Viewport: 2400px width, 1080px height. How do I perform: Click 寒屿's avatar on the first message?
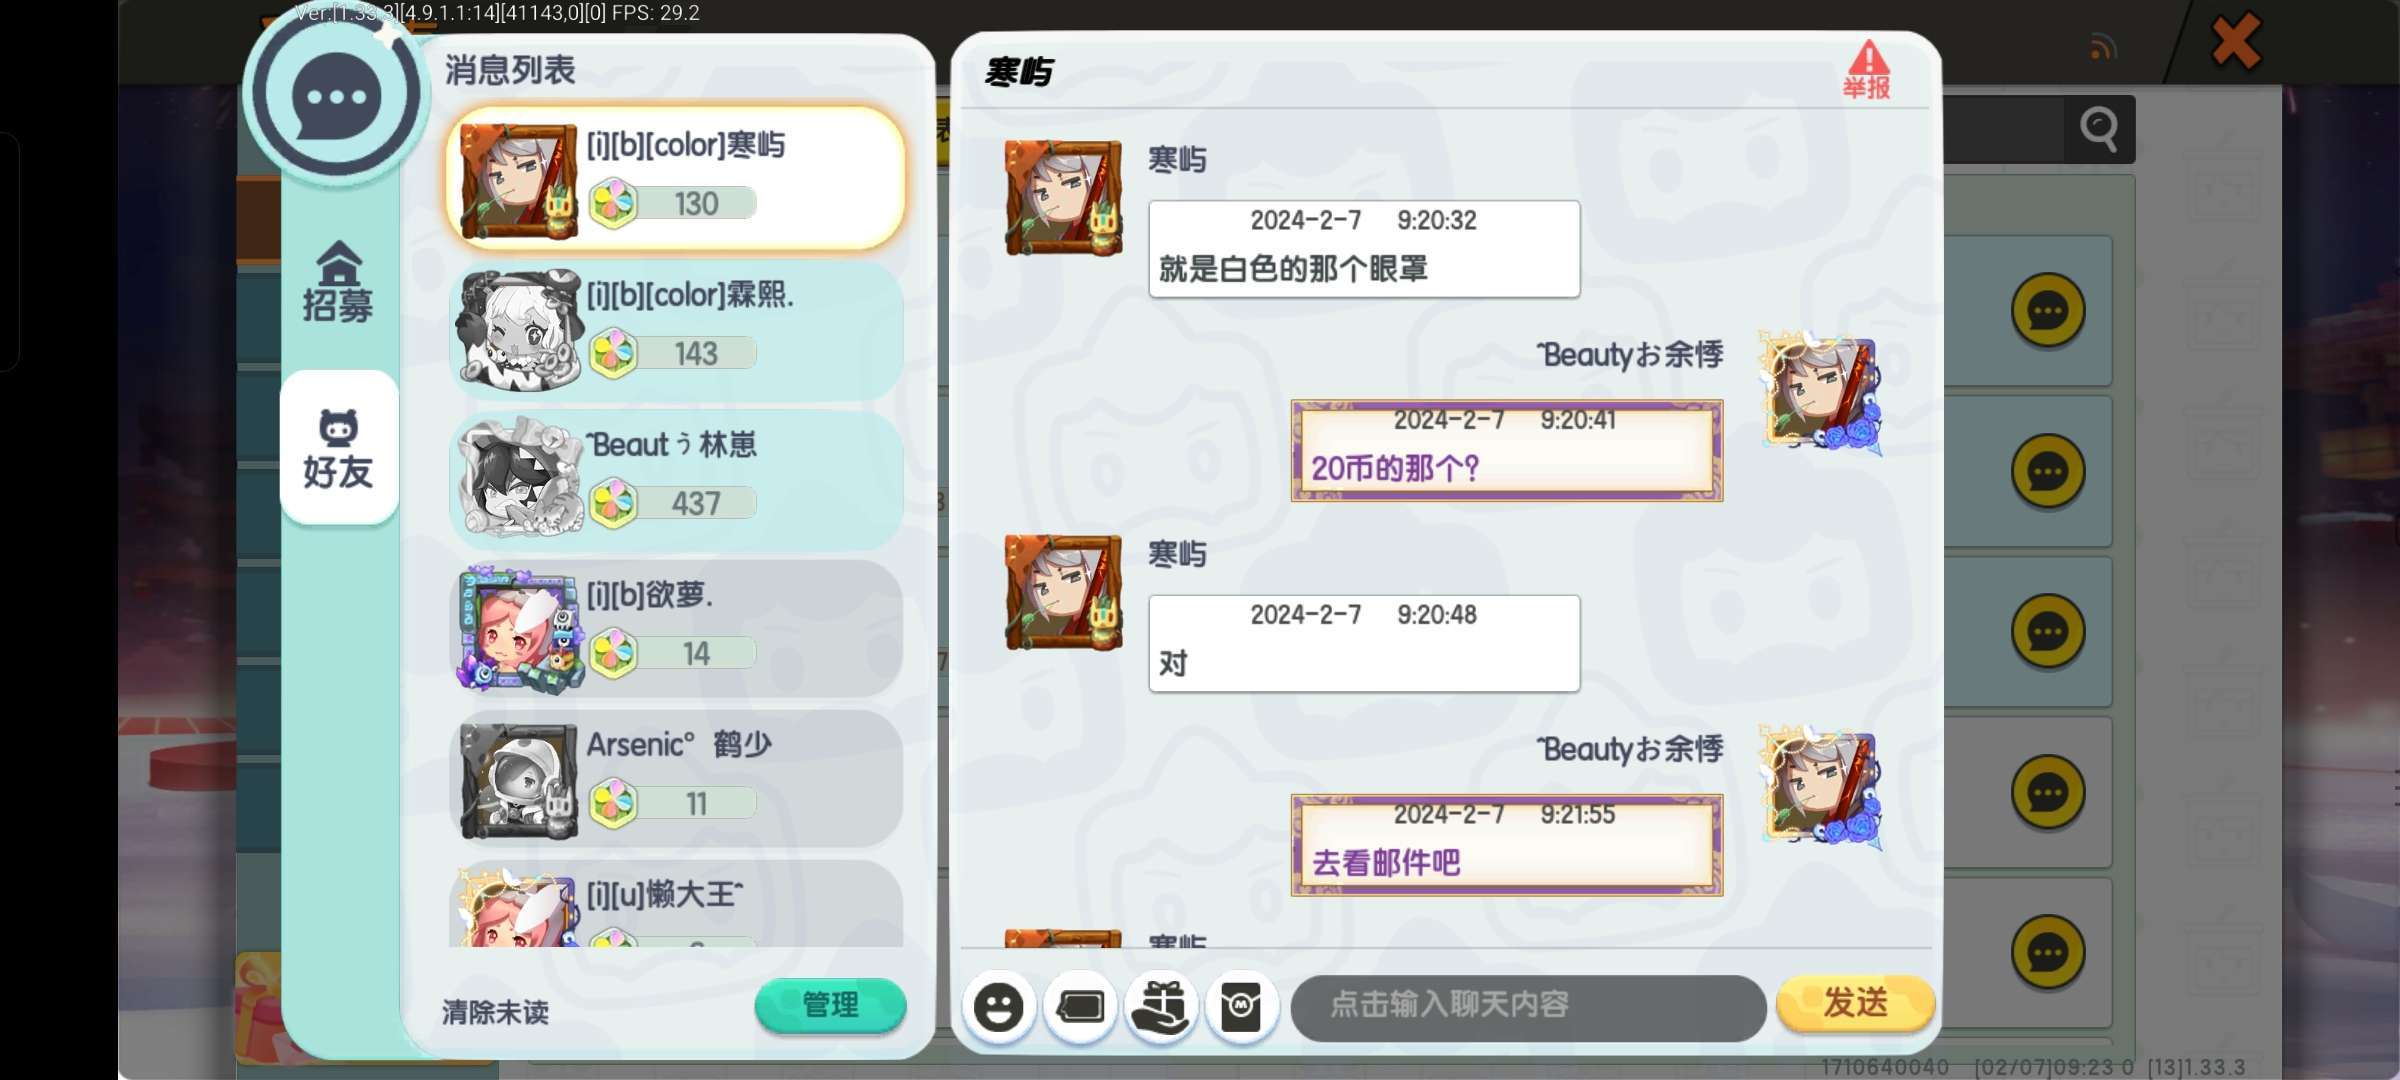click(x=1063, y=199)
